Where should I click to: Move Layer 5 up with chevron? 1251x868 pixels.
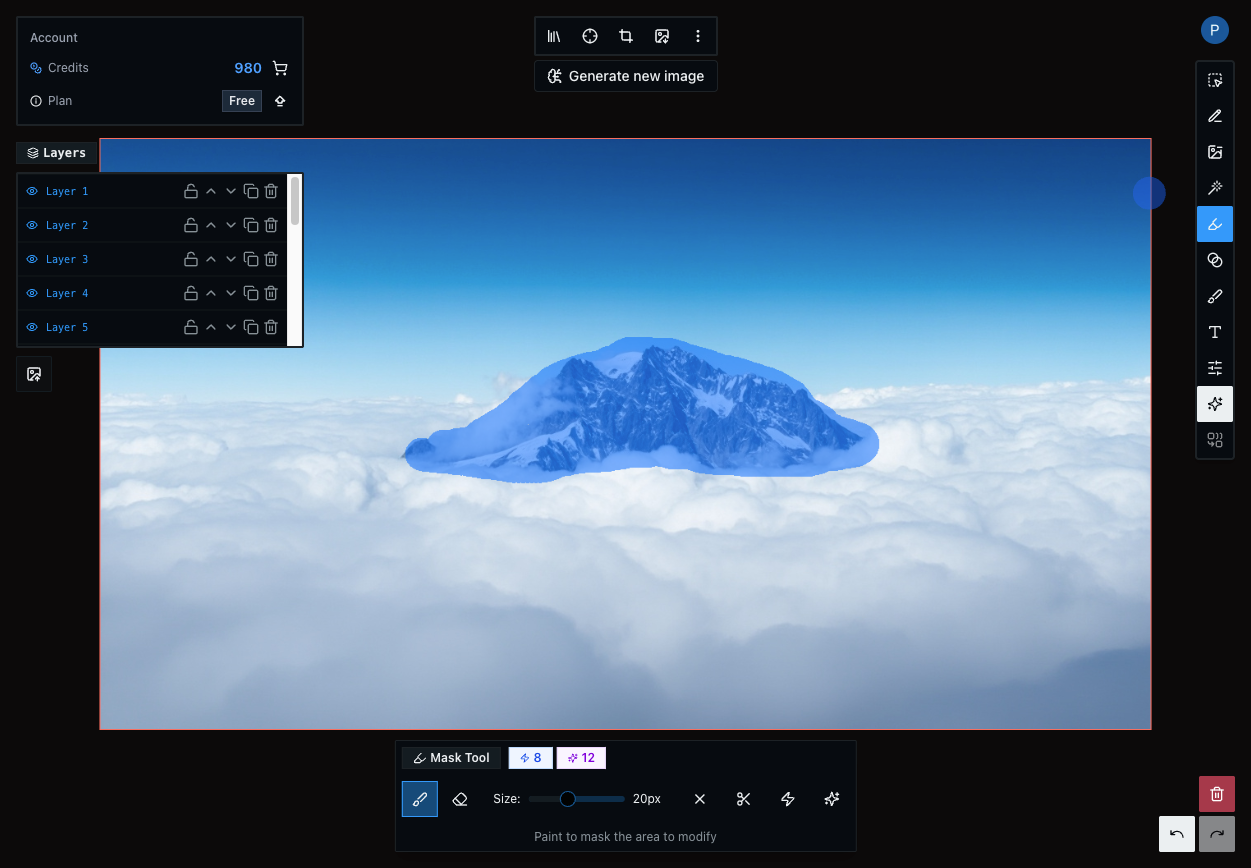(211, 327)
